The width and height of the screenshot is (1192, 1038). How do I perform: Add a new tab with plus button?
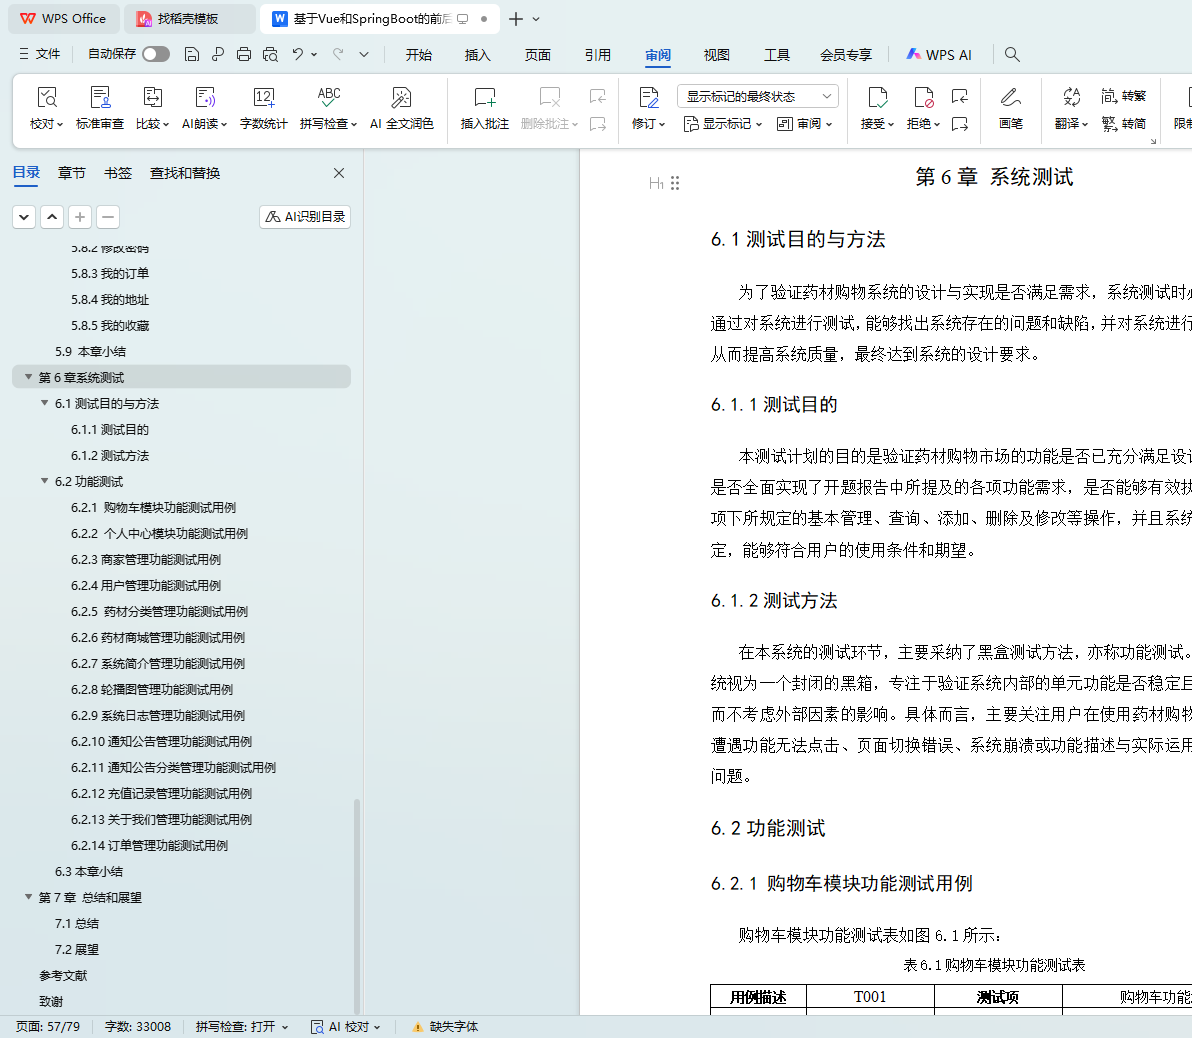515,19
